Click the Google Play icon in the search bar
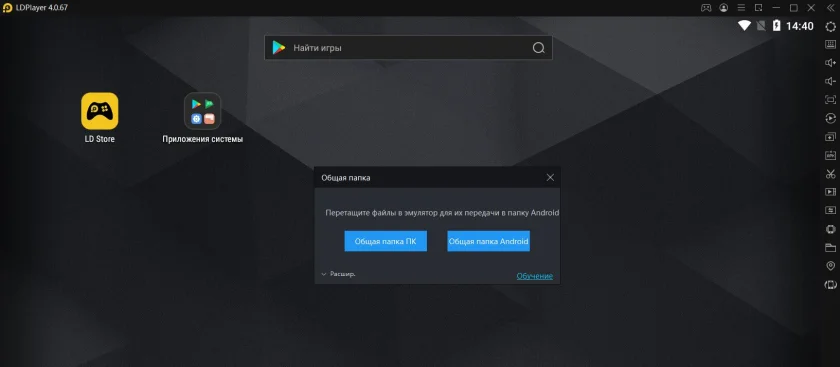Image resolution: width=840 pixels, height=367 pixels. [x=279, y=48]
